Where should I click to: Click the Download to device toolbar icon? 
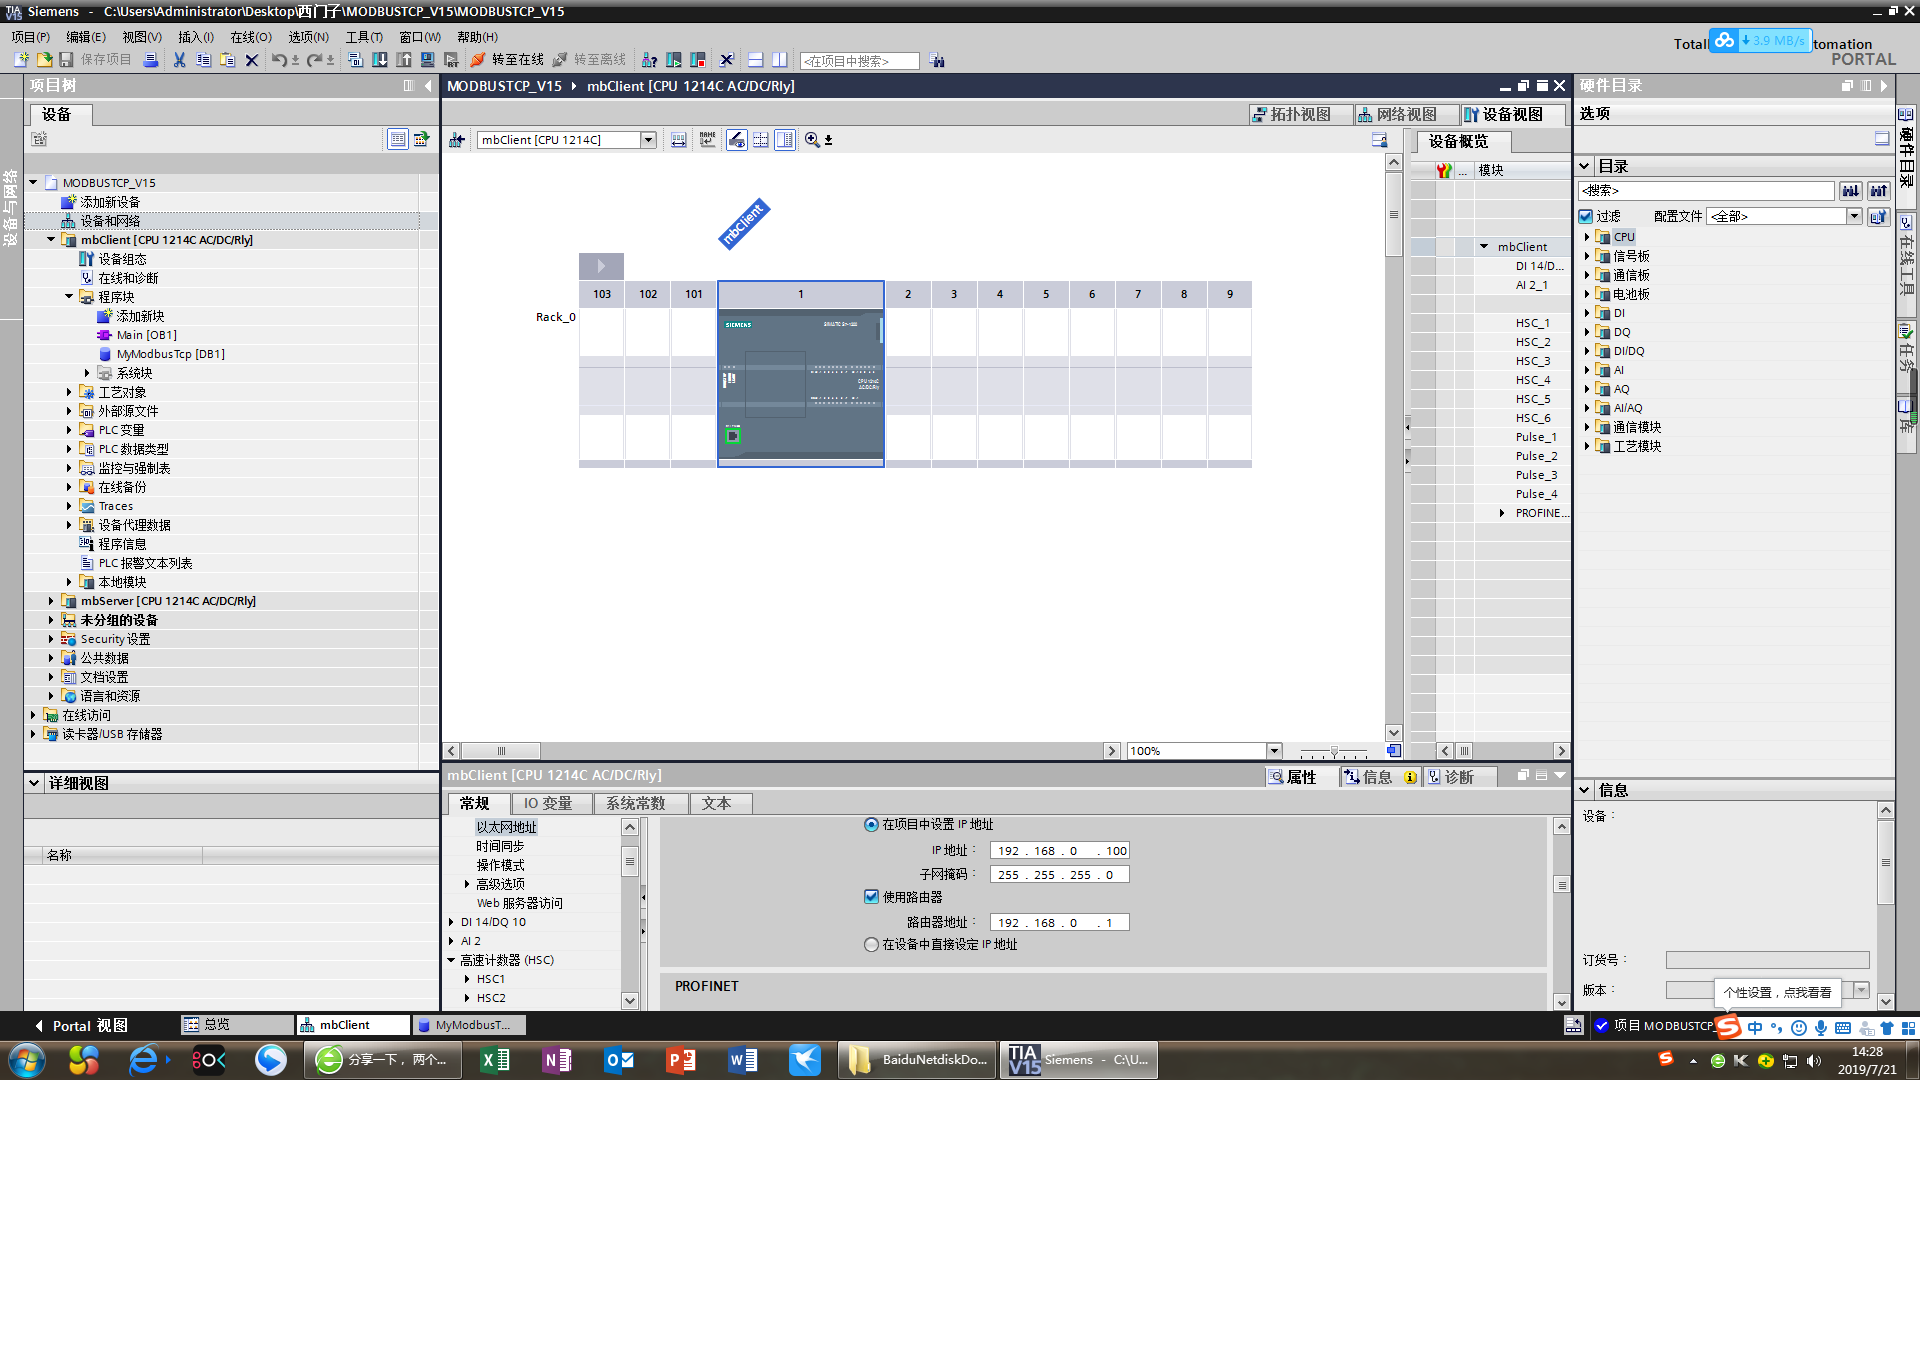(x=380, y=60)
